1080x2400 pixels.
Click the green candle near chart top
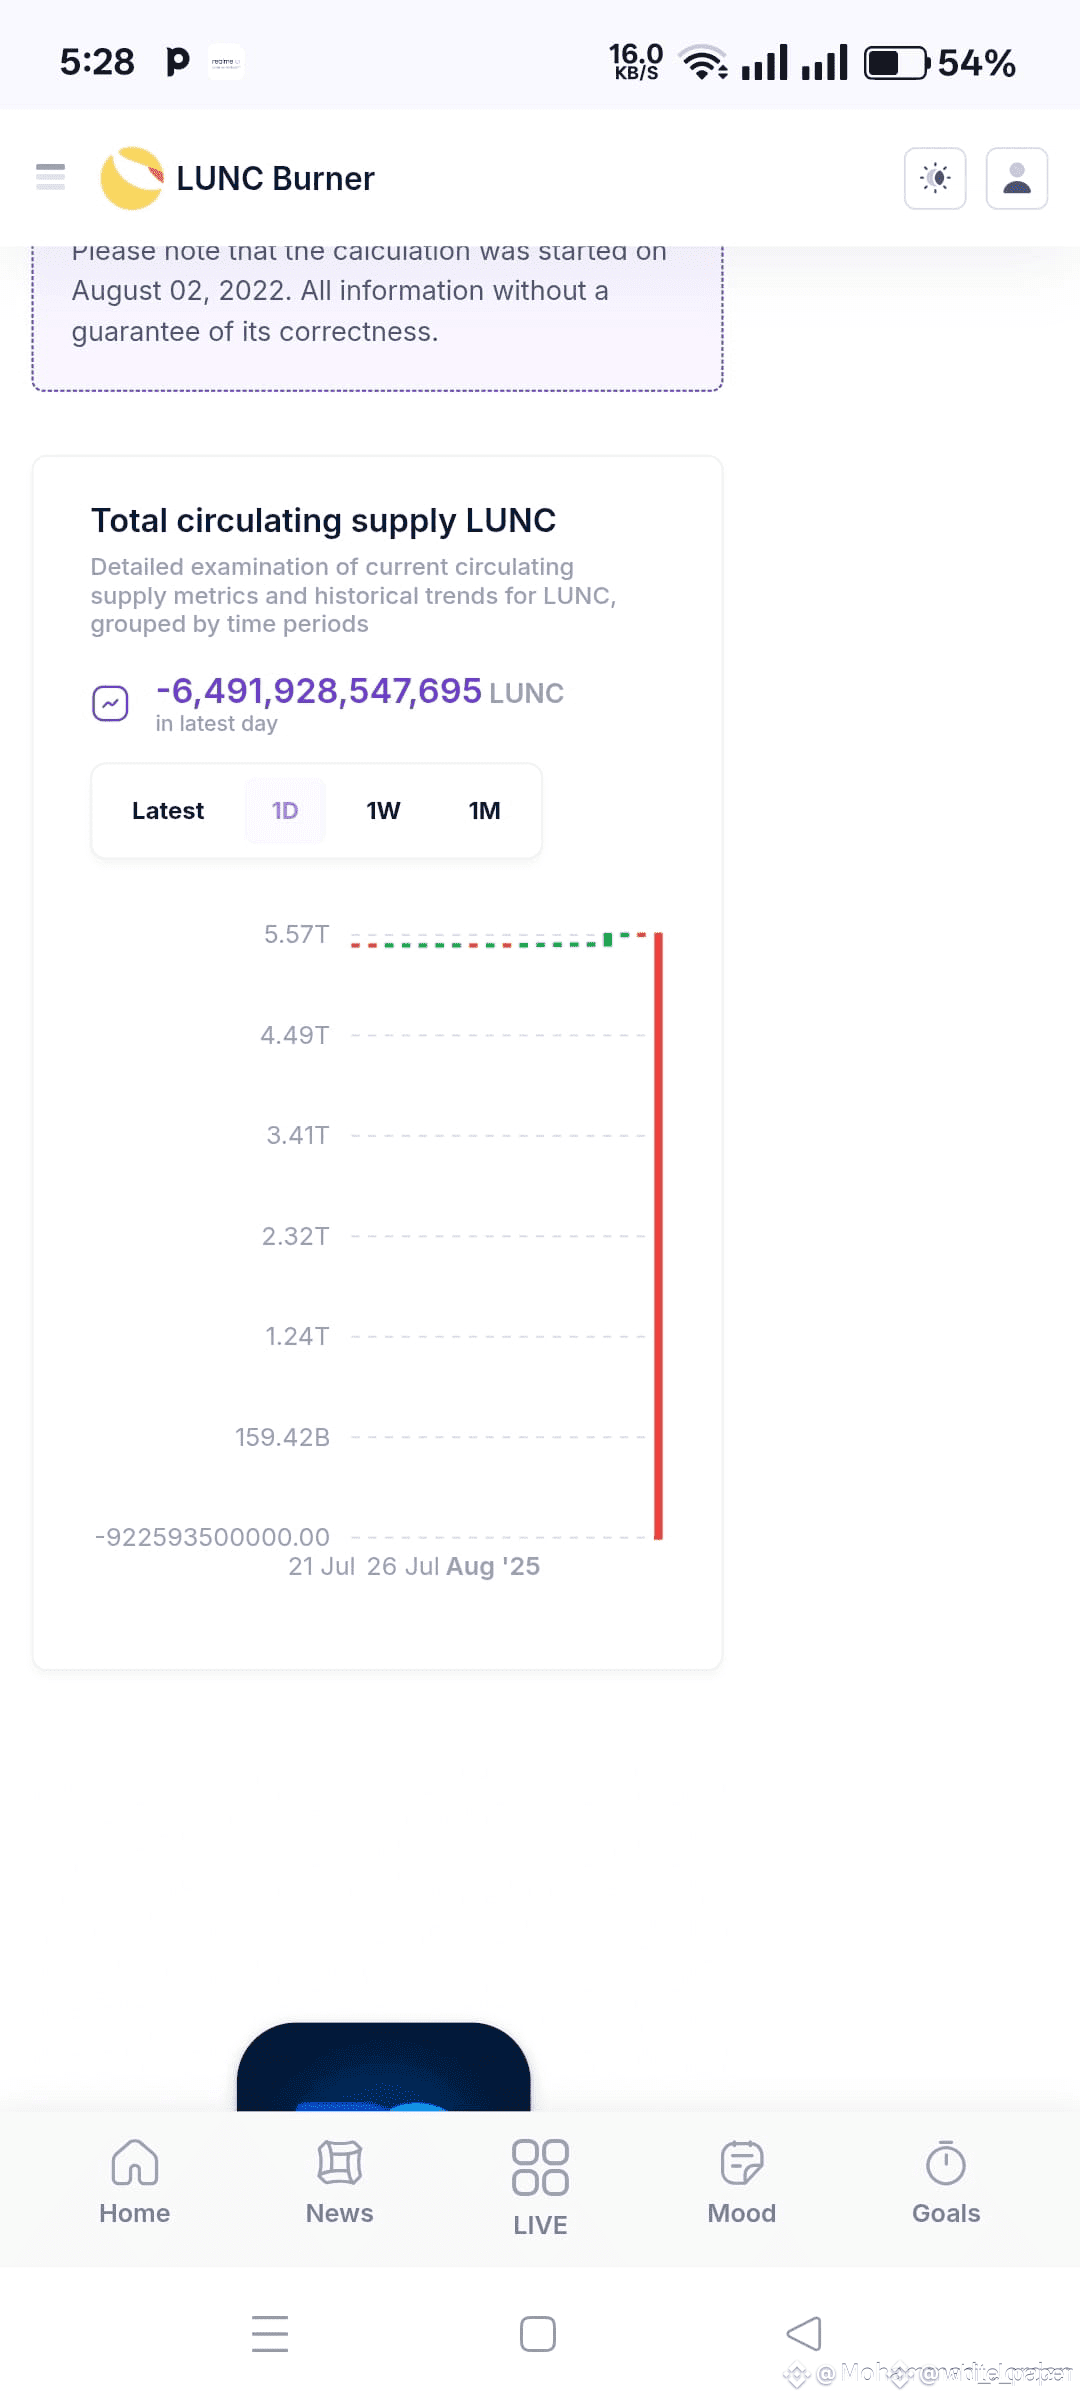(x=608, y=940)
